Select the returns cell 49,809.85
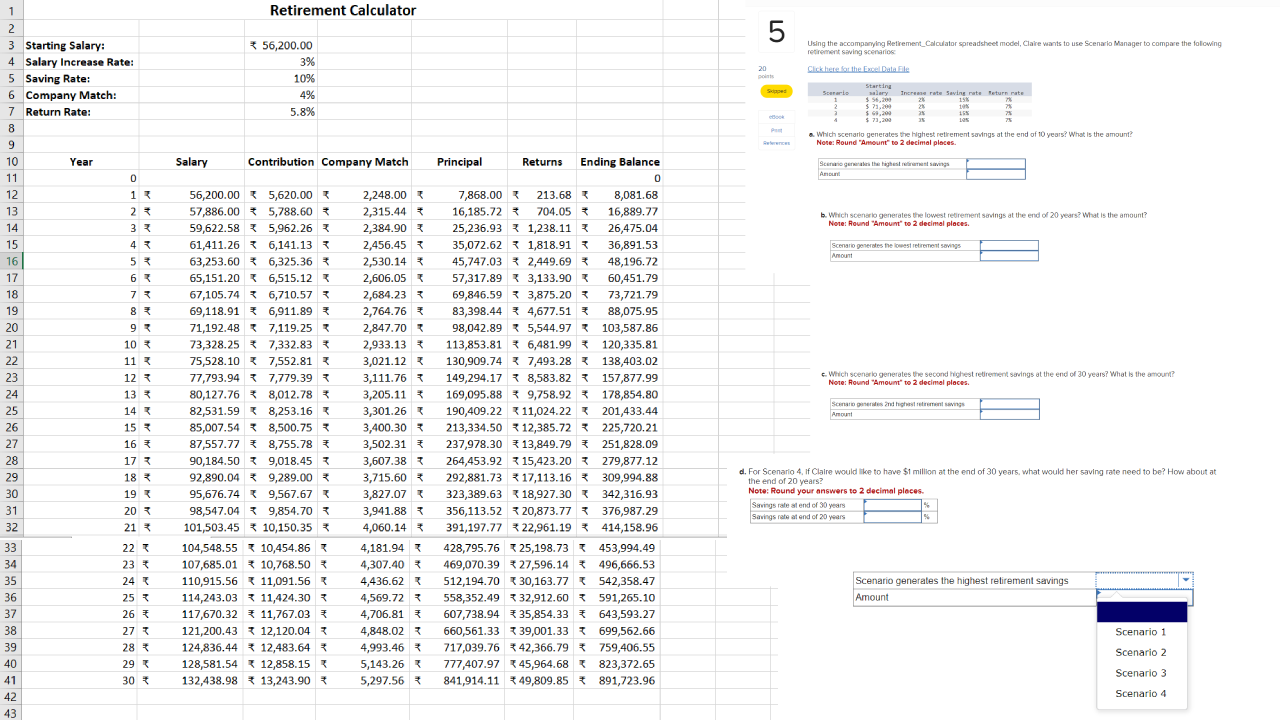The height and width of the screenshot is (720, 1280). tap(542, 681)
